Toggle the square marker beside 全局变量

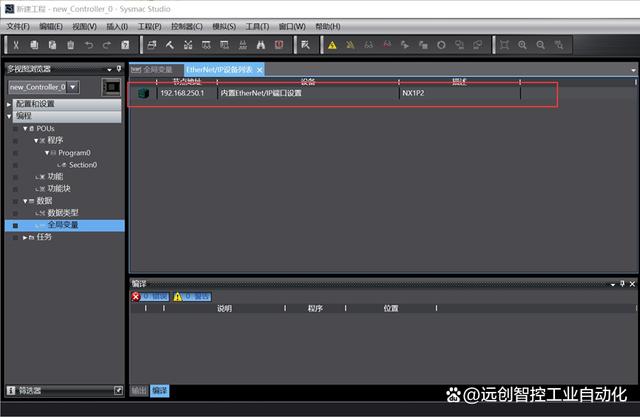coord(16,225)
